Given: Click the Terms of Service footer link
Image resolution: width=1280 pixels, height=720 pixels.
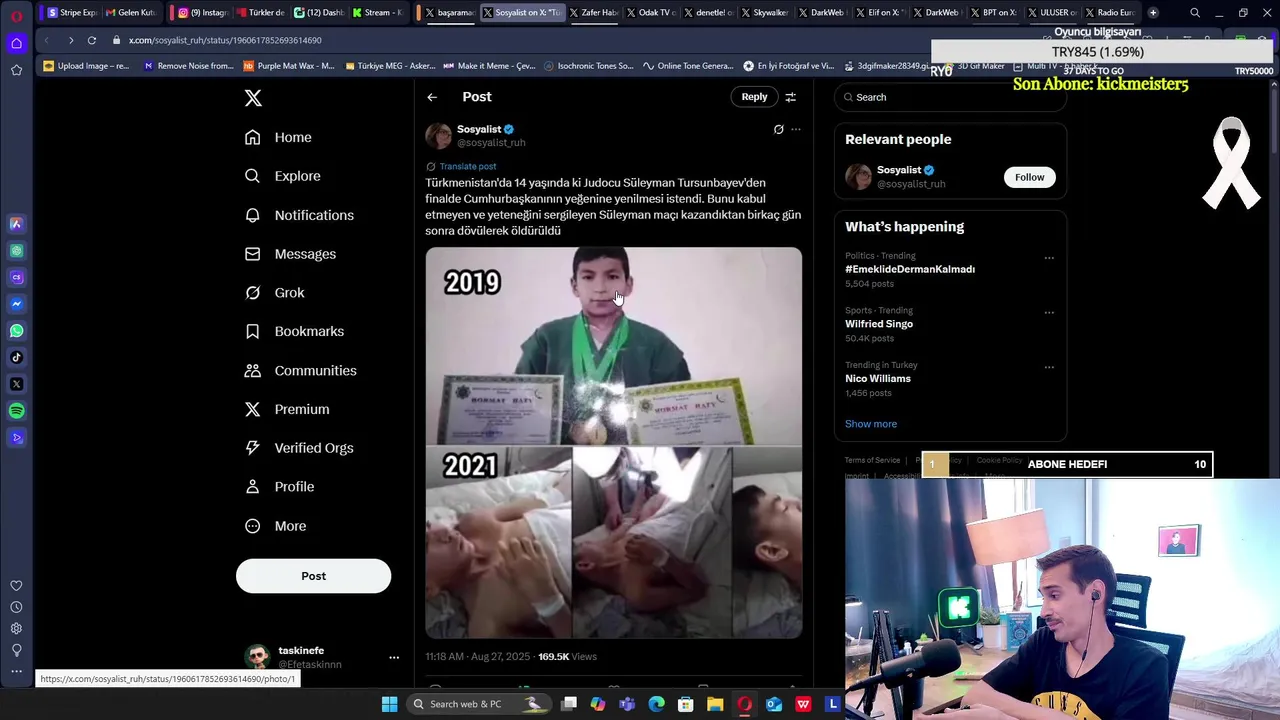Looking at the screenshot, I should 872,460.
